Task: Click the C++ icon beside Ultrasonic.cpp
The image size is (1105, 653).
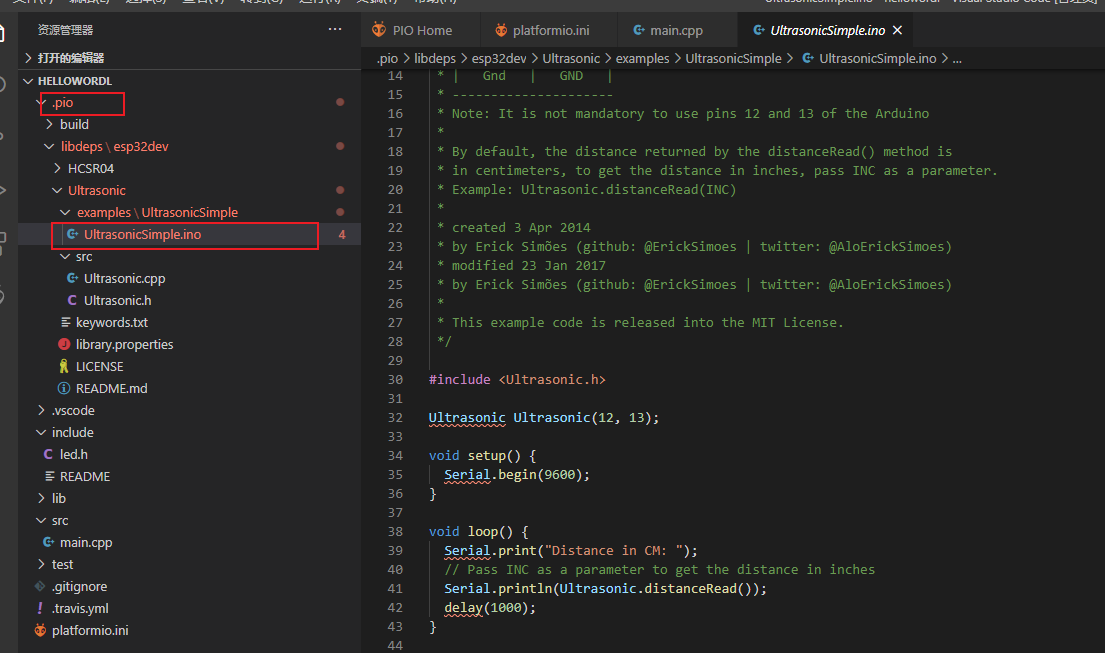Action: [72, 278]
